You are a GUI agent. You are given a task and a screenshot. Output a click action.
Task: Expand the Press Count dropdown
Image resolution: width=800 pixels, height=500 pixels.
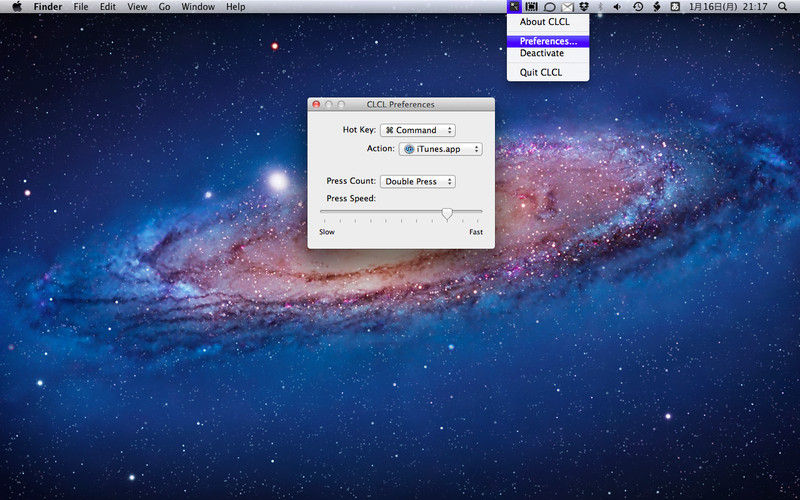[418, 182]
